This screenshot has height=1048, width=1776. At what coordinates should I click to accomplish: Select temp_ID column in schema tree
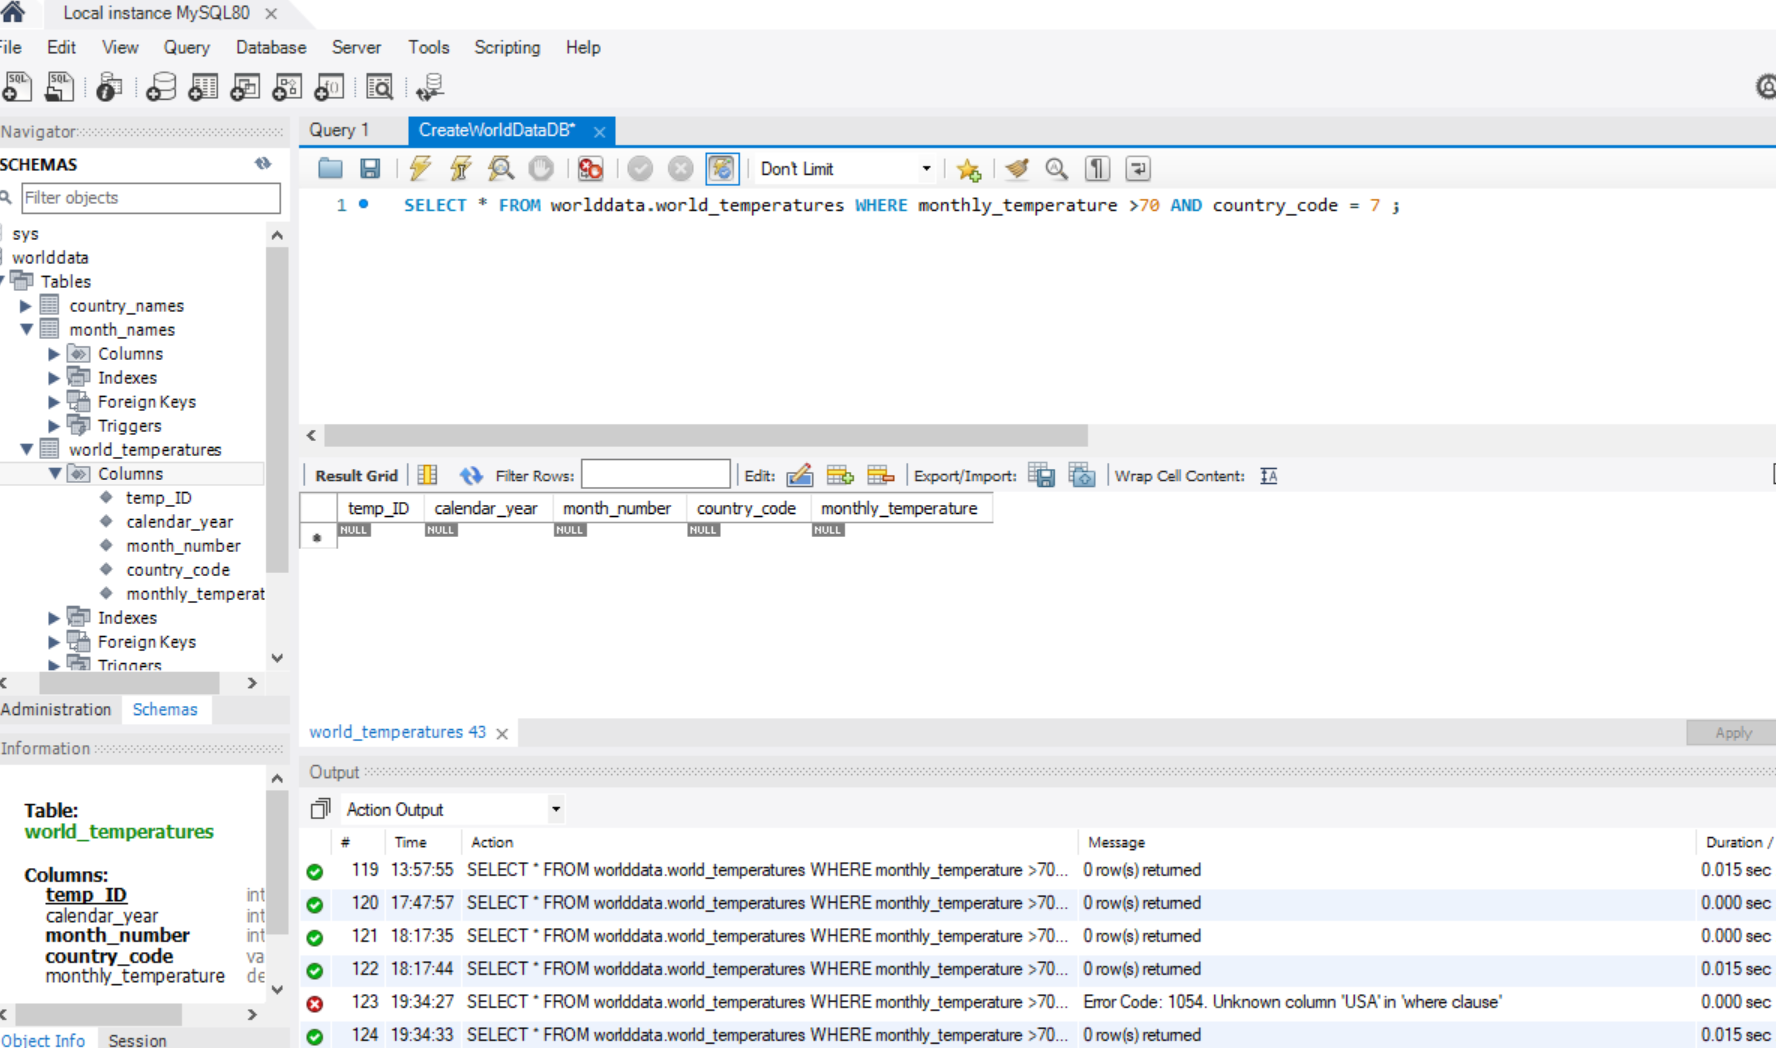click(x=158, y=498)
